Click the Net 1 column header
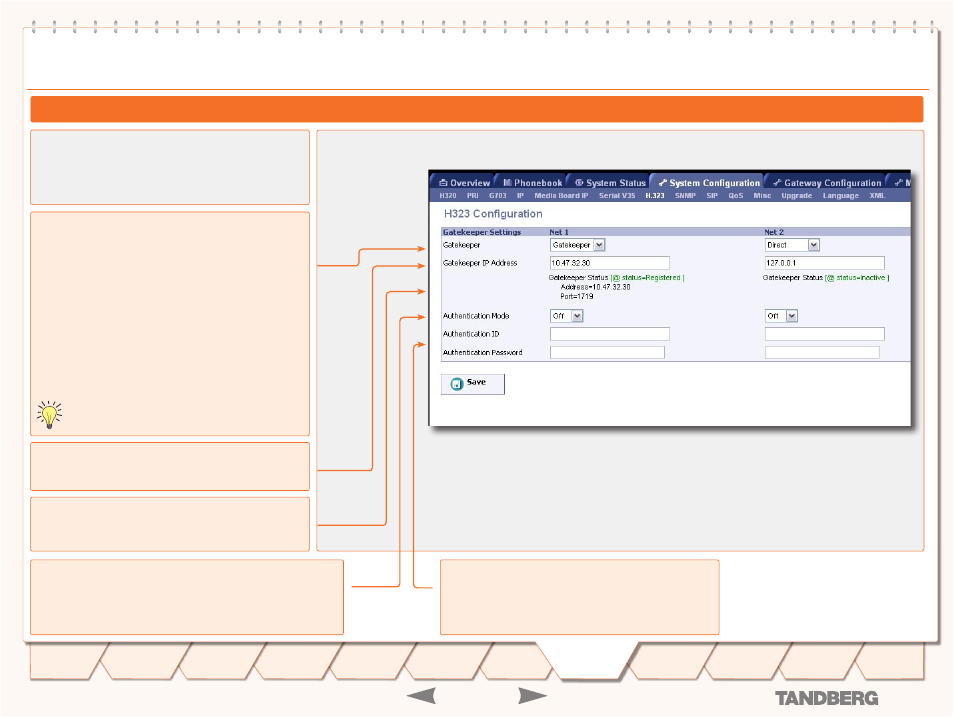 tap(559, 232)
